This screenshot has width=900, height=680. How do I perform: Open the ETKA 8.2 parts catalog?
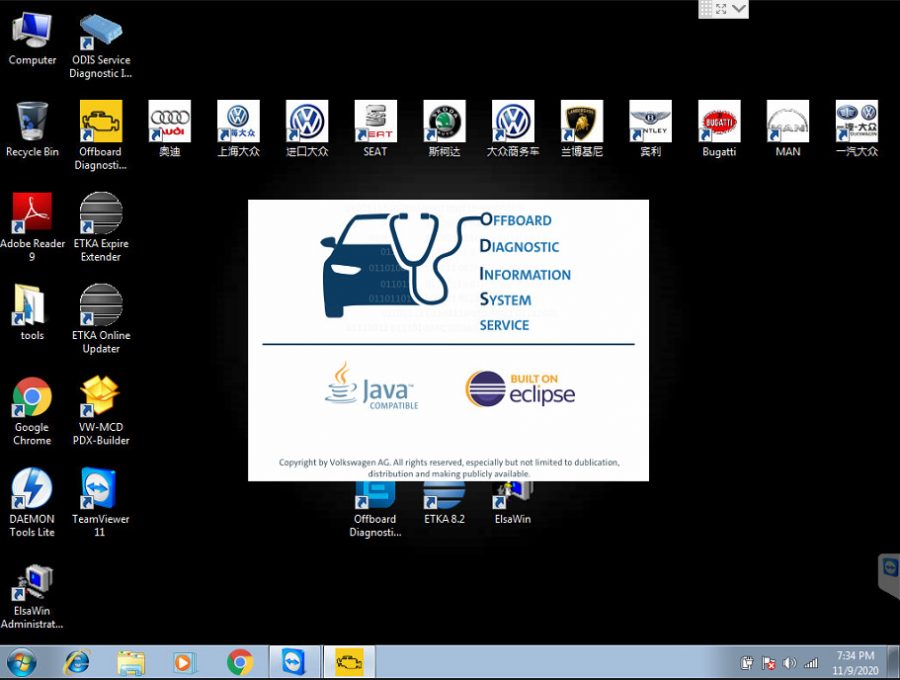coord(443,495)
